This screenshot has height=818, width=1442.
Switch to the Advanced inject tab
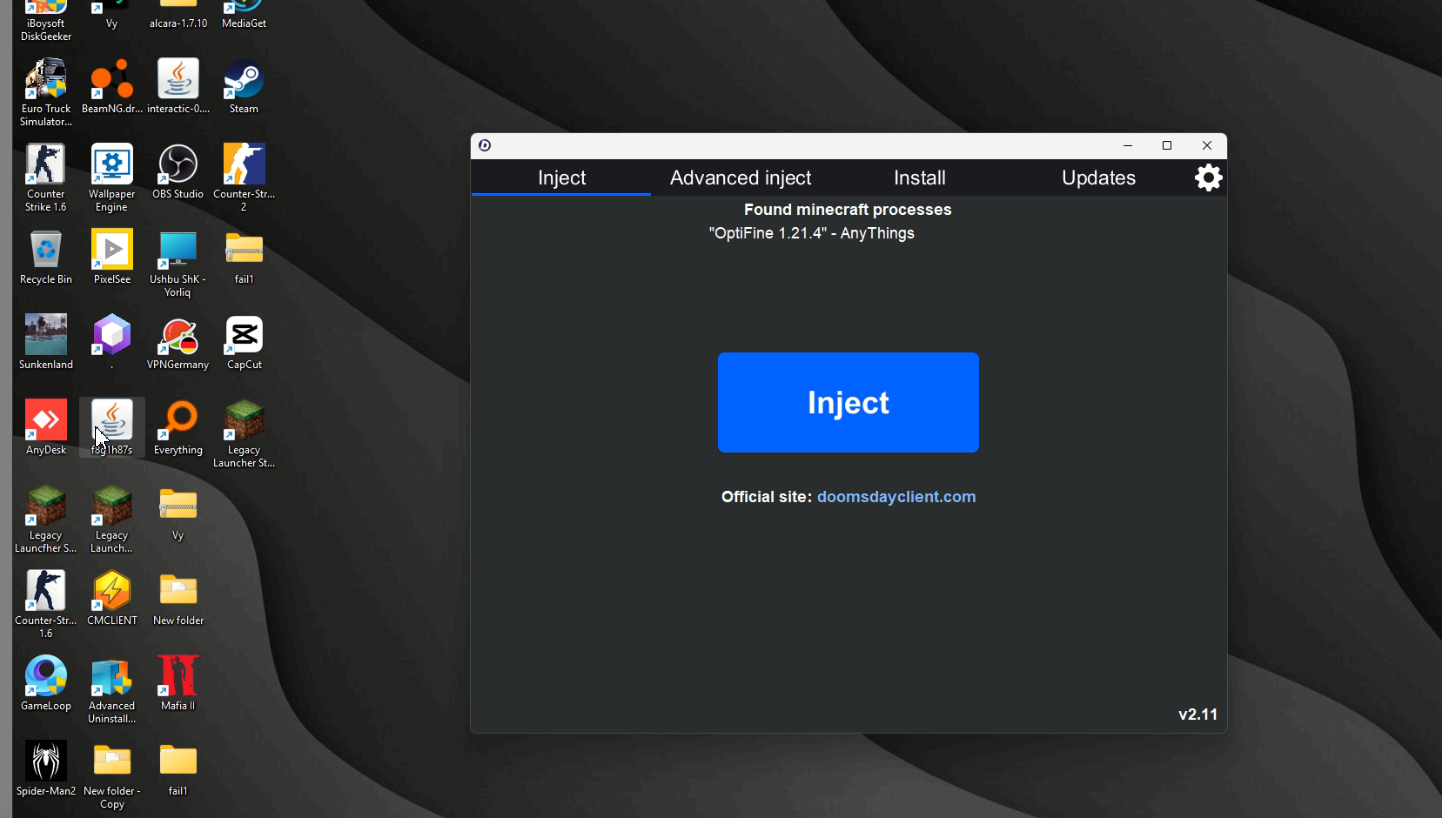(x=740, y=178)
